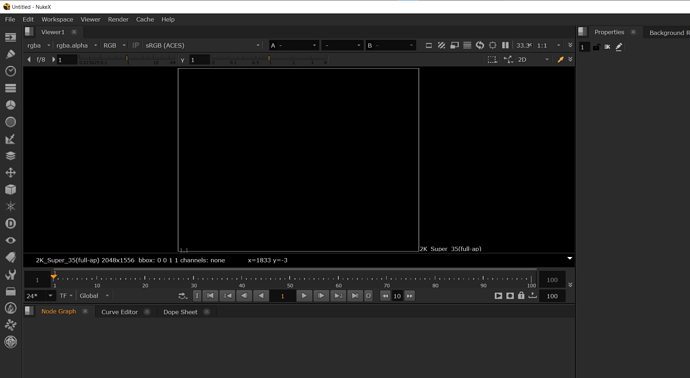Play forward in the timeline
The width and height of the screenshot is (690, 378).
tap(304, 296)
